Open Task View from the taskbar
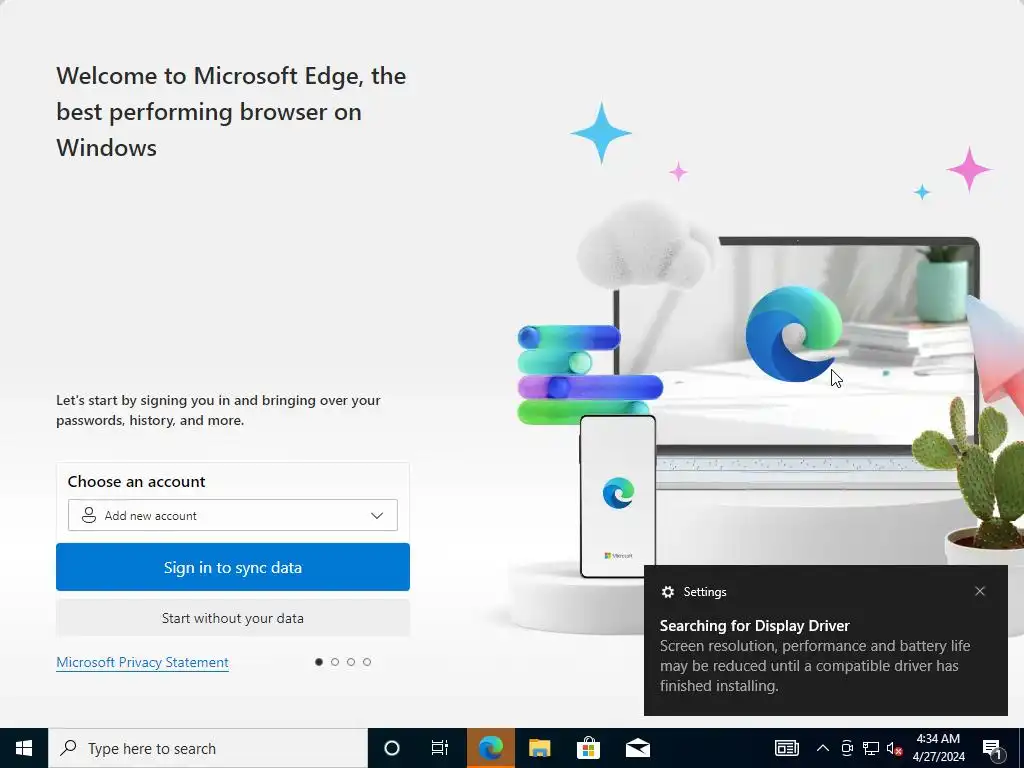 pyautogui.click(x=440, y=748)
